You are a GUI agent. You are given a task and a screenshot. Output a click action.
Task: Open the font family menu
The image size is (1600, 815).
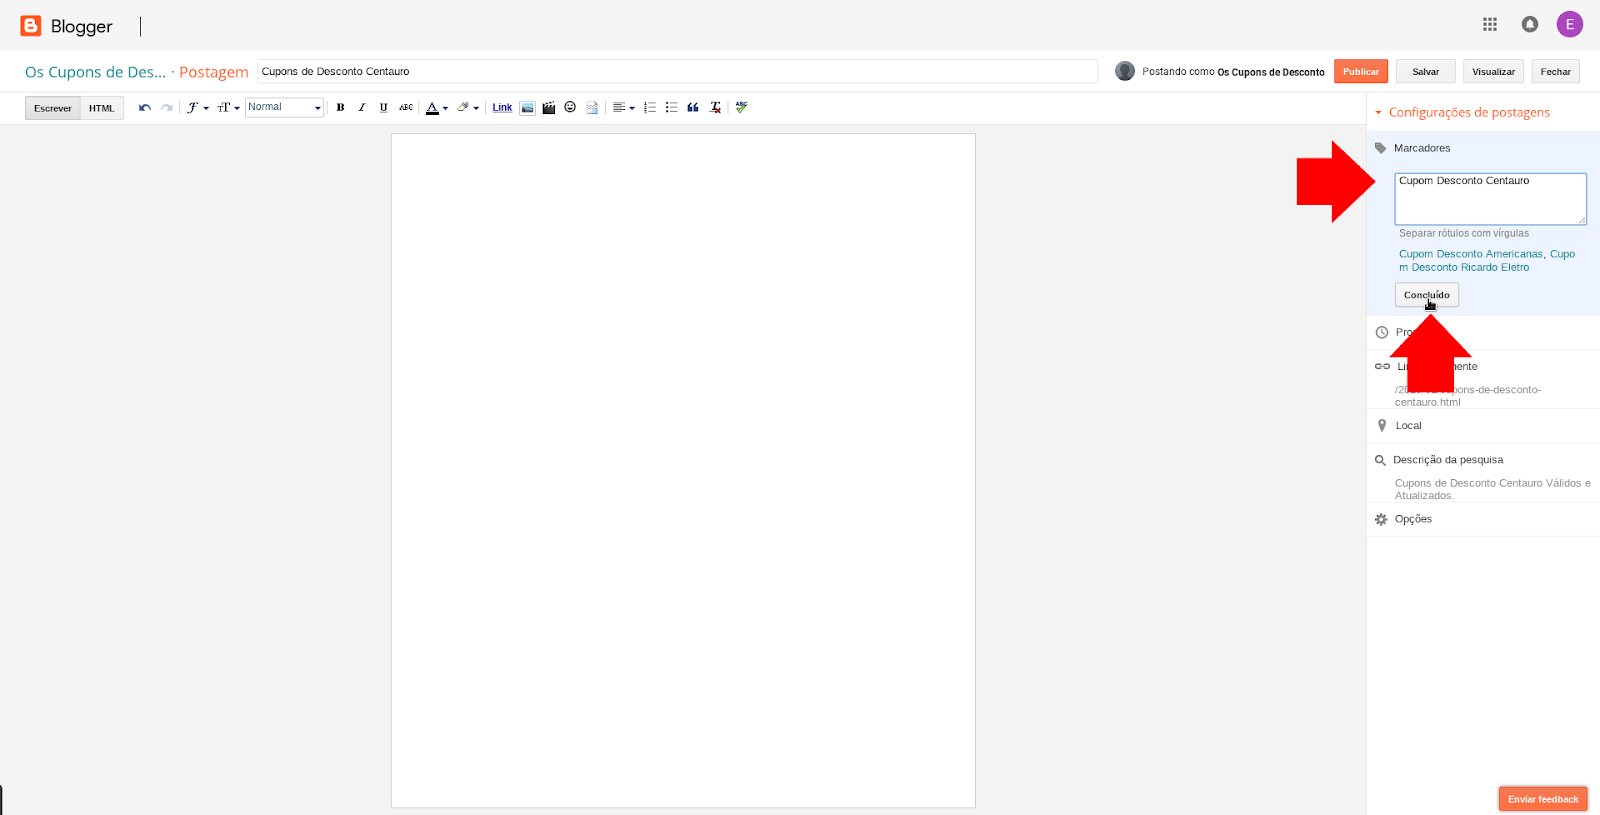(x=197, y=108)
